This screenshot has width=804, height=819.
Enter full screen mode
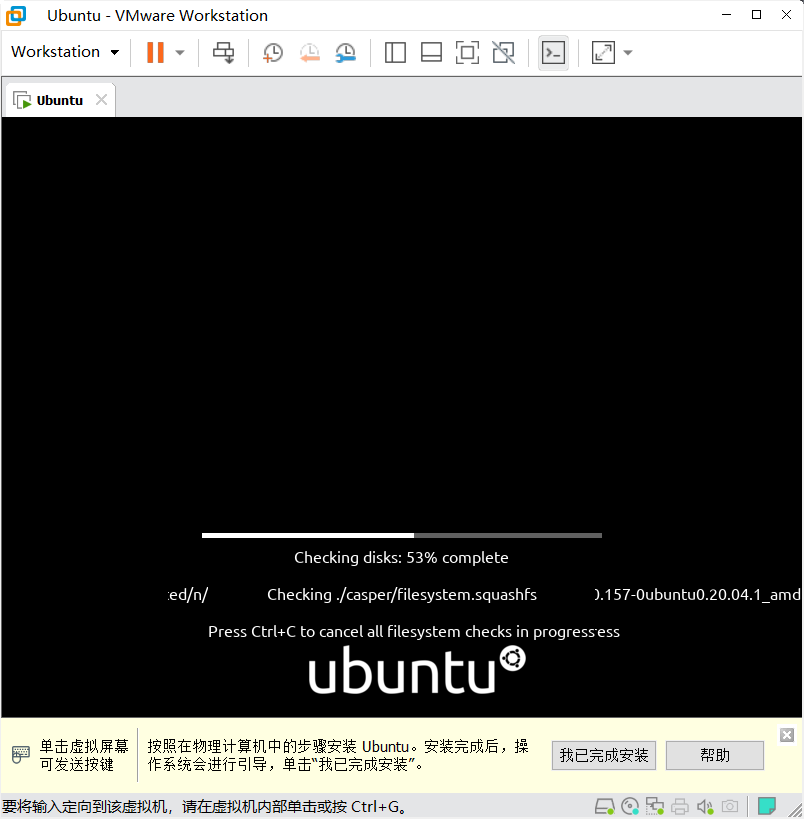click(467, 52)
